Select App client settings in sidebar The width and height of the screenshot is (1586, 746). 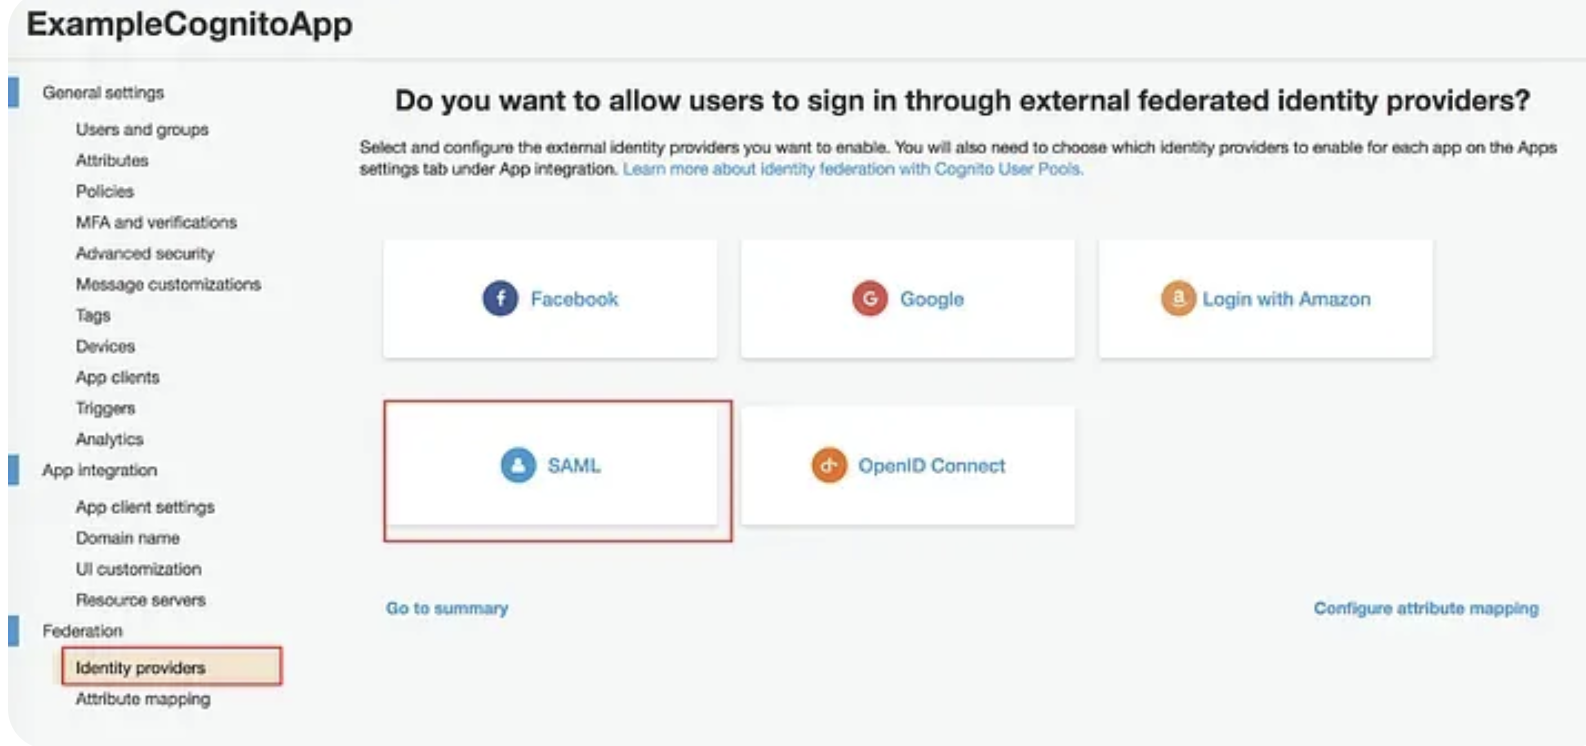point(145,507)
